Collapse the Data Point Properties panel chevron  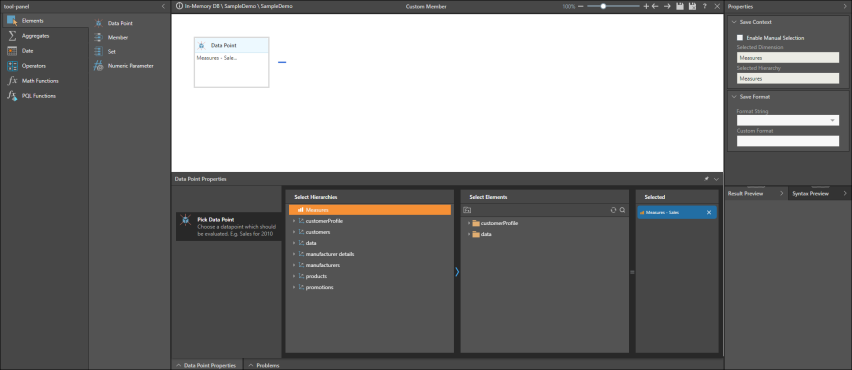pyautogui.click(x=717, y=179)
